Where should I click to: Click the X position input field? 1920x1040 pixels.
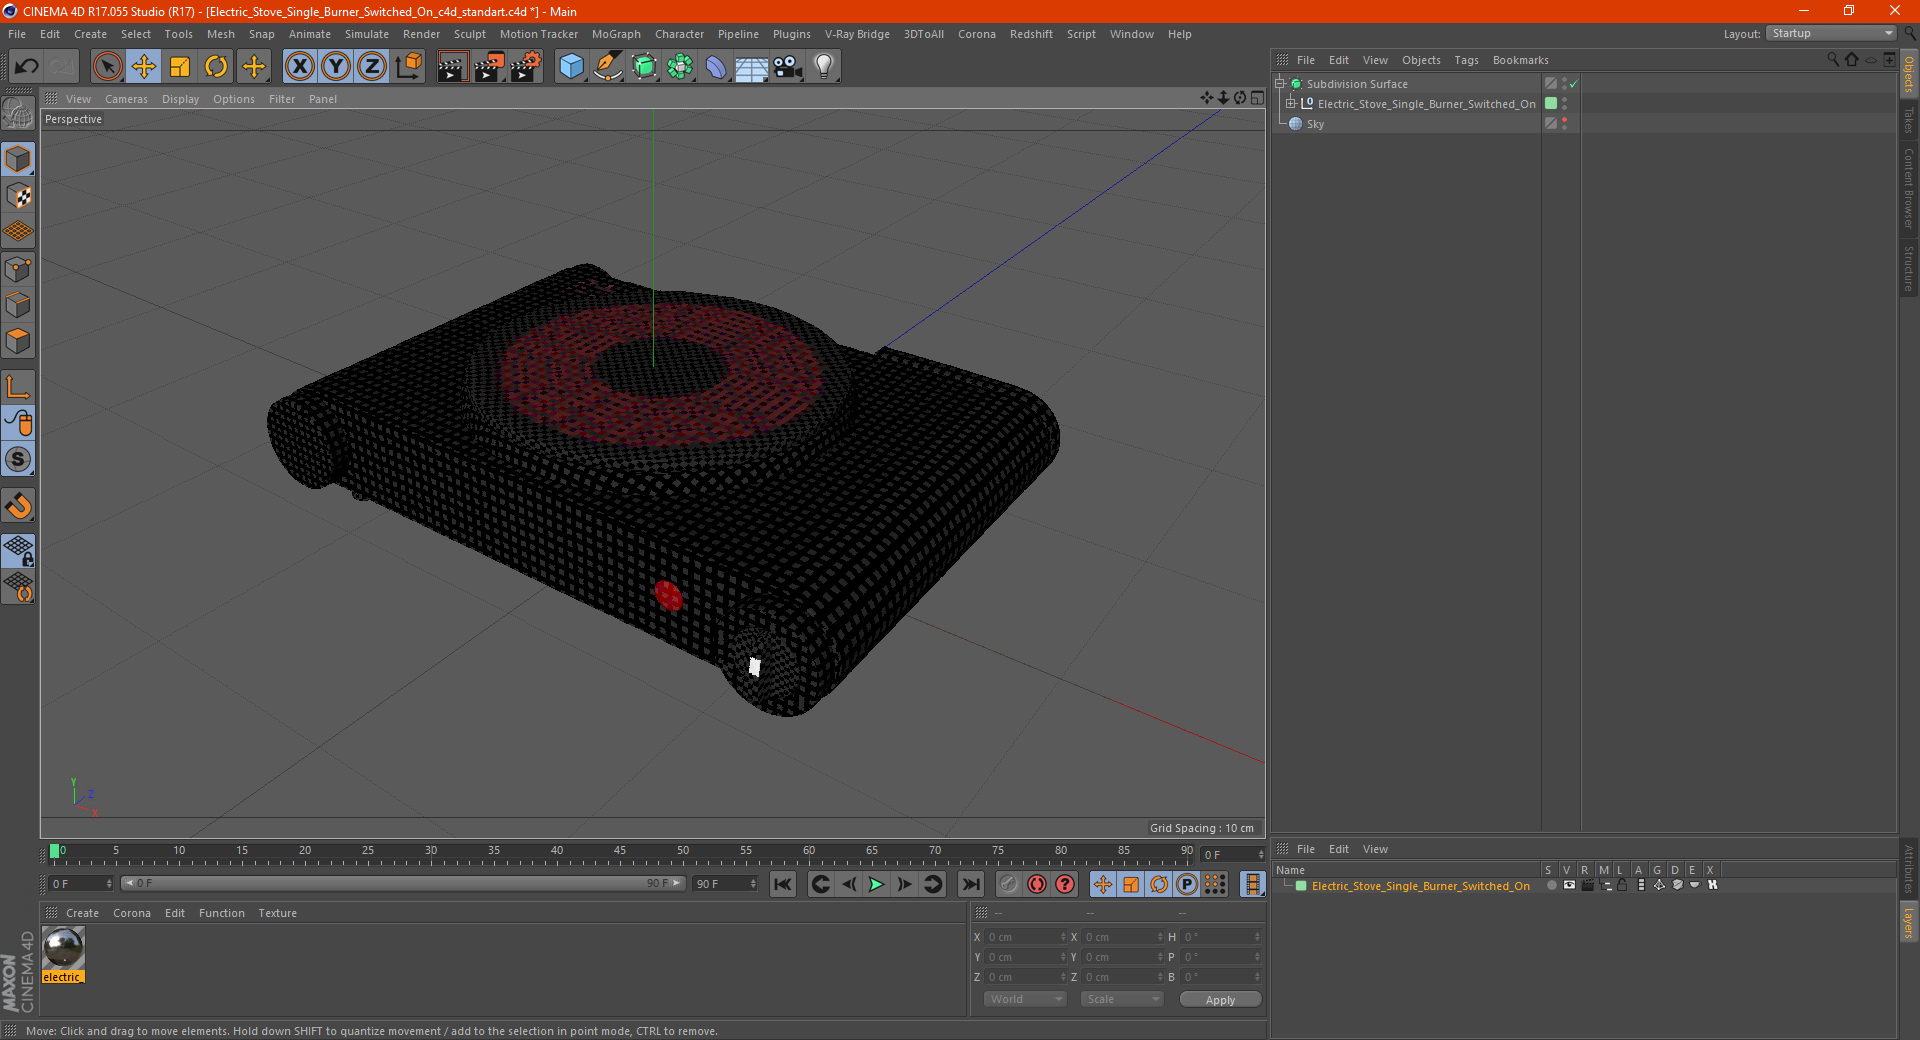point(1026,937)
